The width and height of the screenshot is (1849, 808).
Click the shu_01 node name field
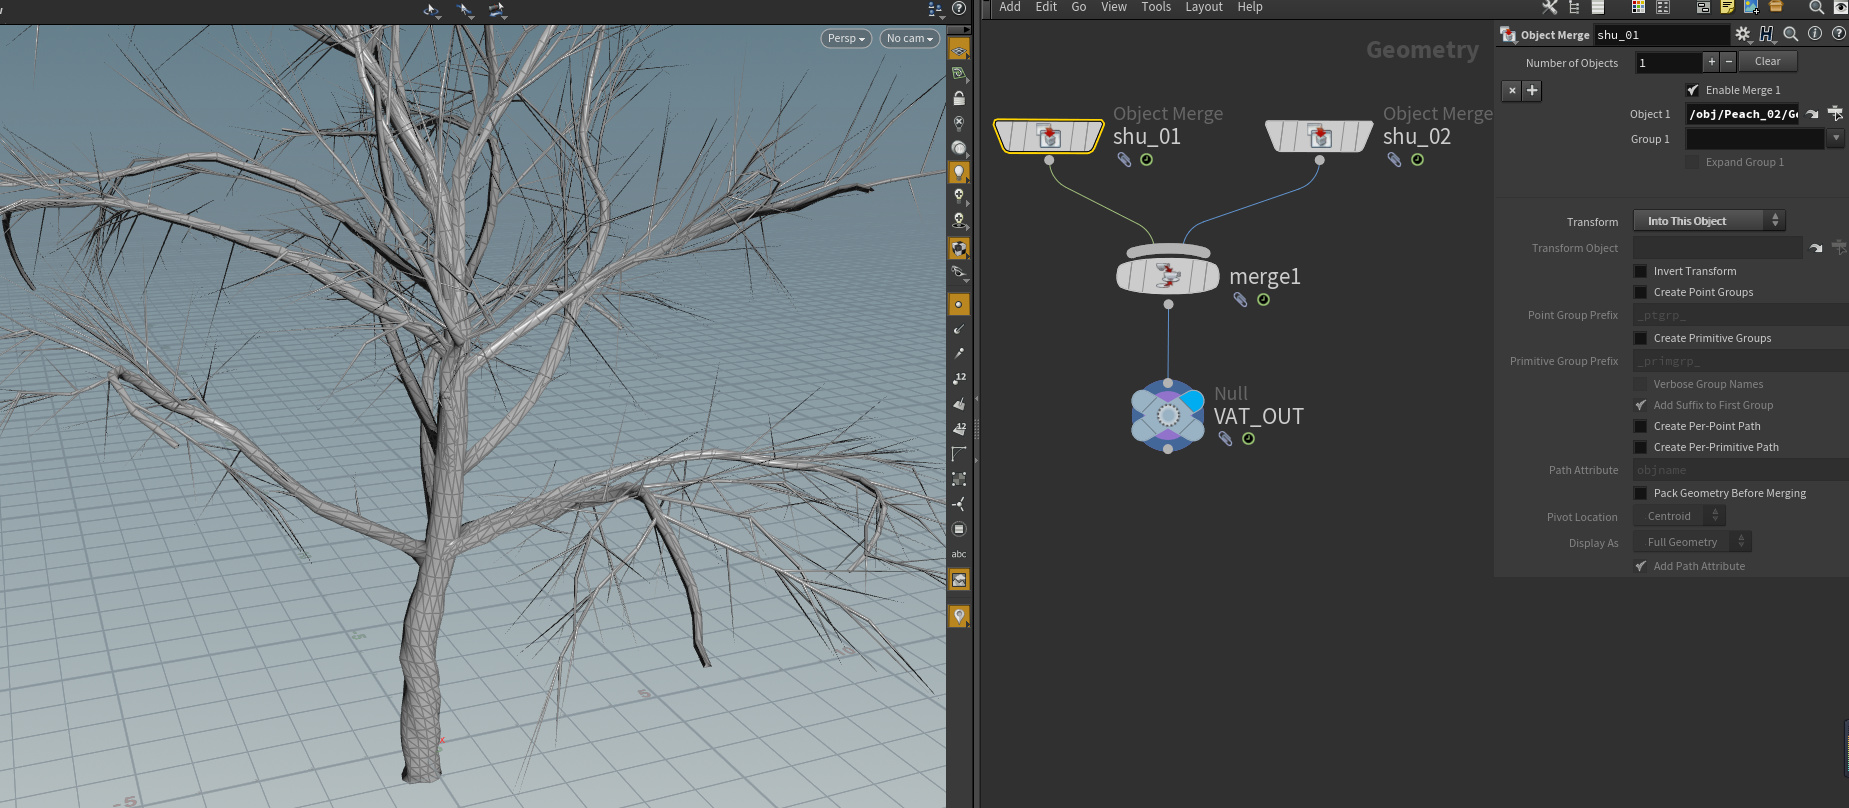[x=1660, y=35]
